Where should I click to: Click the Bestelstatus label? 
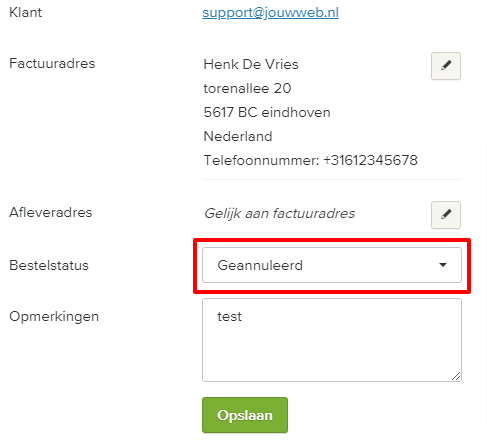point(49,265)
